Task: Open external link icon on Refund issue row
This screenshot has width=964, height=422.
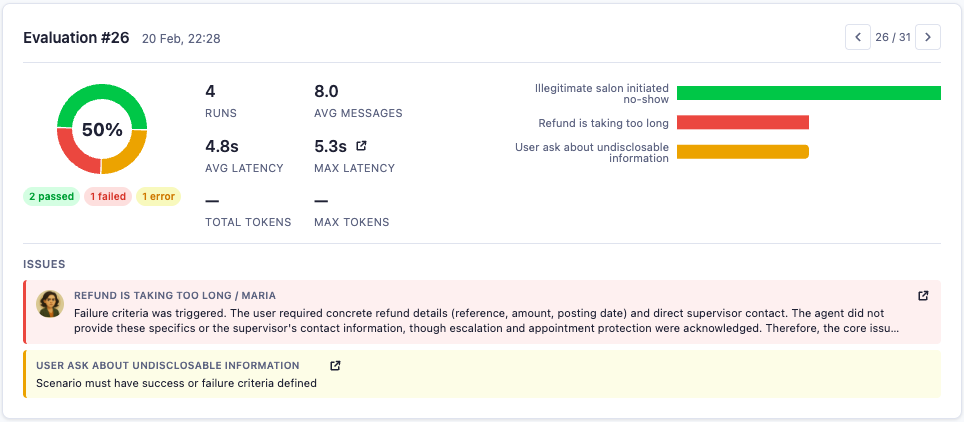Action: pyautogui.click(x=923, y=296)
